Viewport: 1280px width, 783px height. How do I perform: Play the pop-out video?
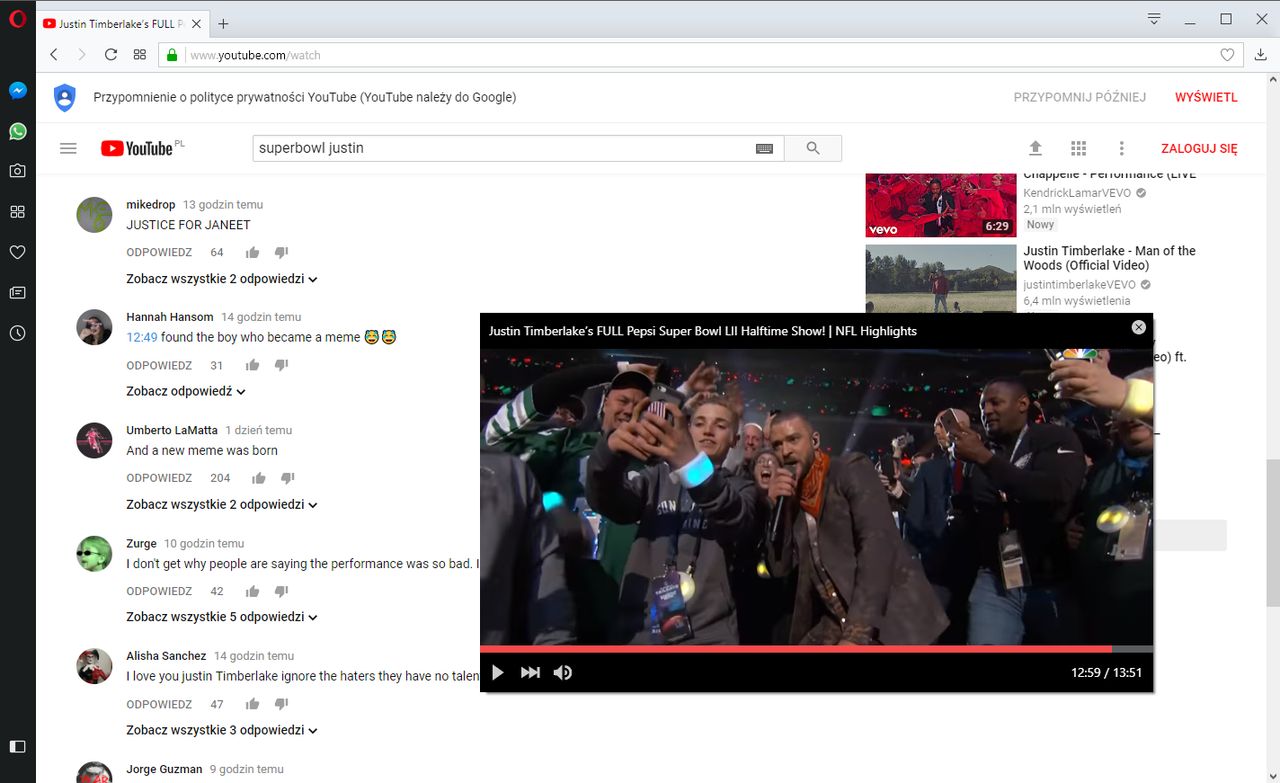(x=497, y=673)
